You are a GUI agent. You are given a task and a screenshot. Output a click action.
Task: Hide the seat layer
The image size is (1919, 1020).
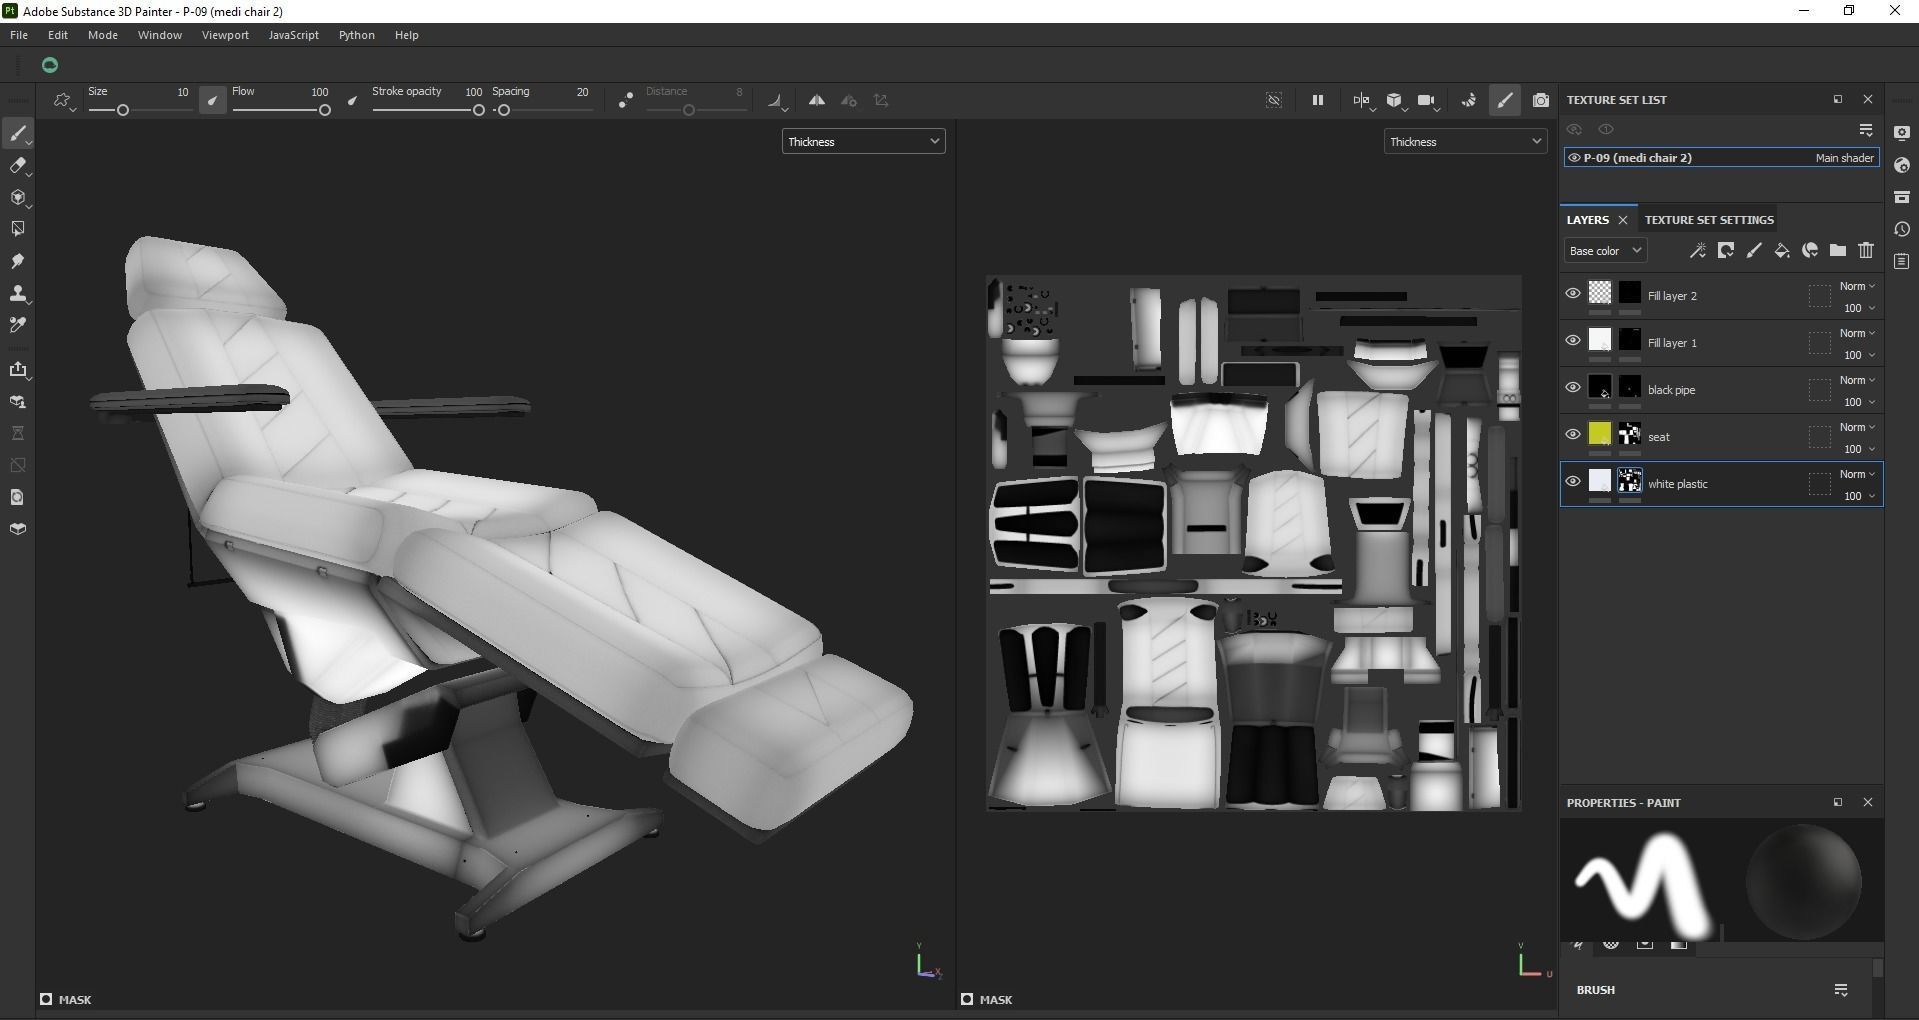[1573, 435]
